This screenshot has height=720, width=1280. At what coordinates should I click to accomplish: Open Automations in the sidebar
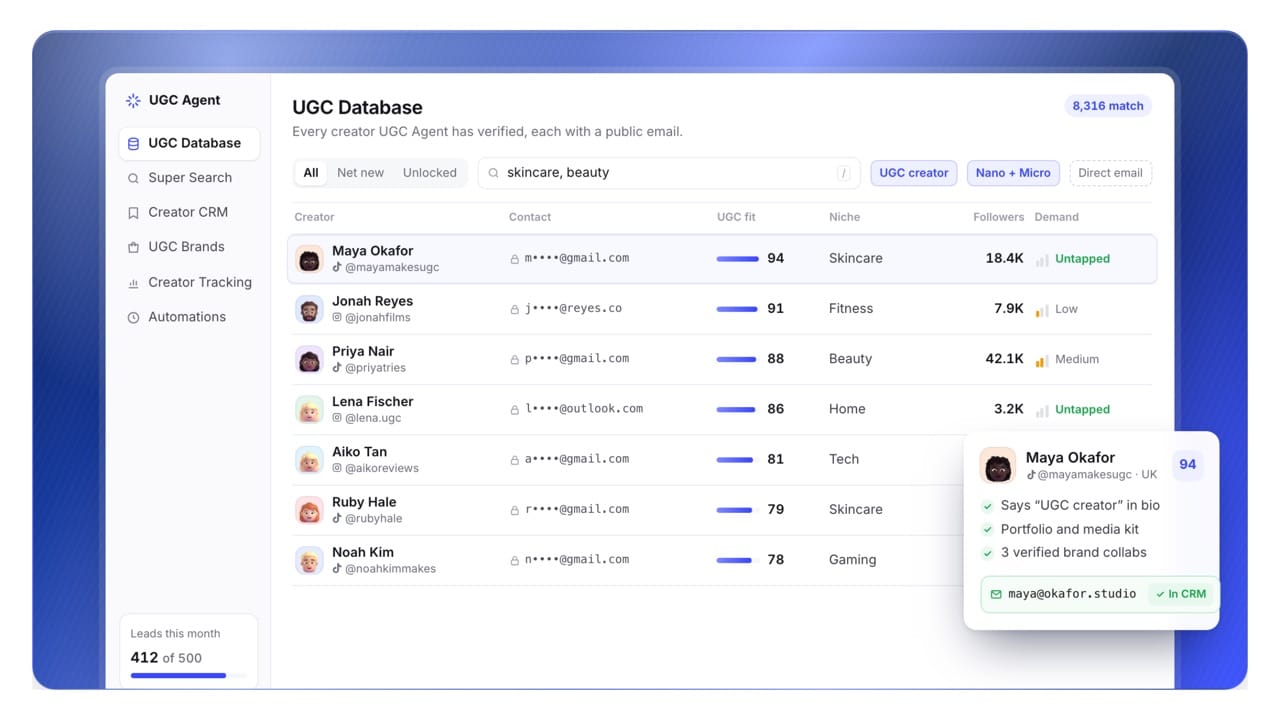click(189, 317)
